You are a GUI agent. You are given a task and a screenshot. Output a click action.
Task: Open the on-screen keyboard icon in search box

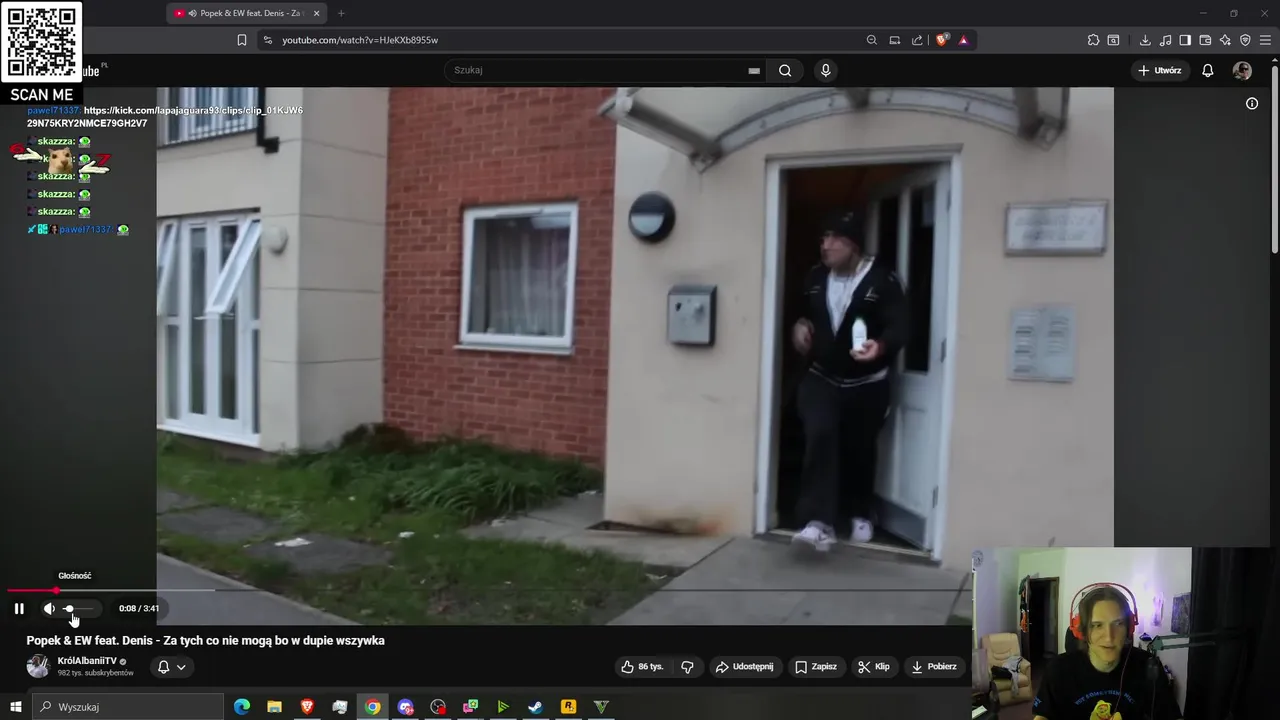[x=754, y=71]
